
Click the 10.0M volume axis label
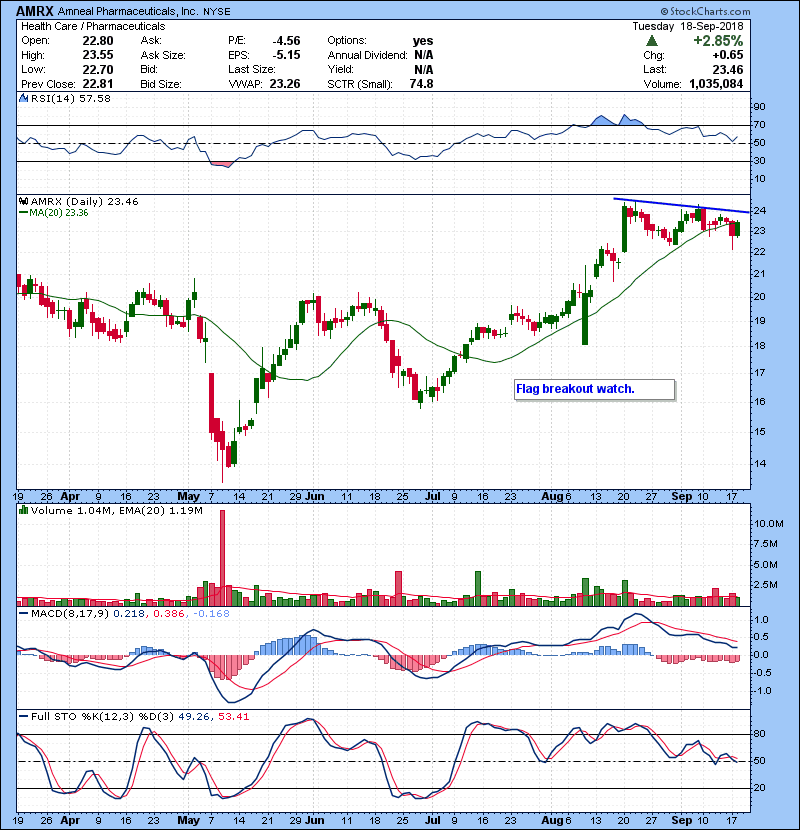point(768,524)
